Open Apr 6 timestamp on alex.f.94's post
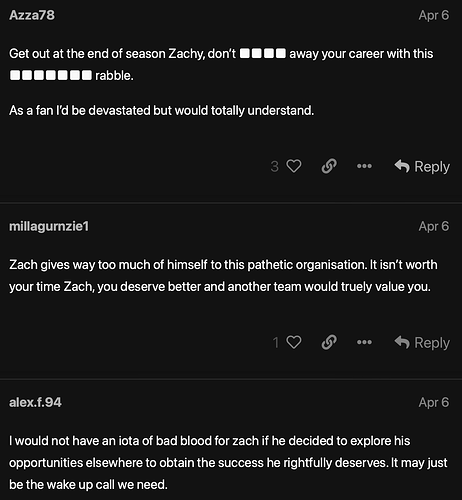Viewport: 462px width, 500px height. (x=434, y=403)
